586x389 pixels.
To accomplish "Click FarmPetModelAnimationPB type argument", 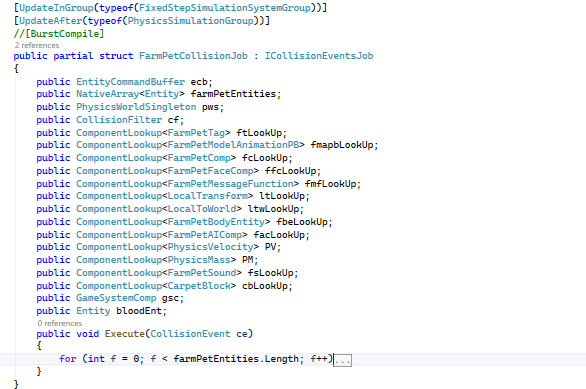I will [234, 145].
